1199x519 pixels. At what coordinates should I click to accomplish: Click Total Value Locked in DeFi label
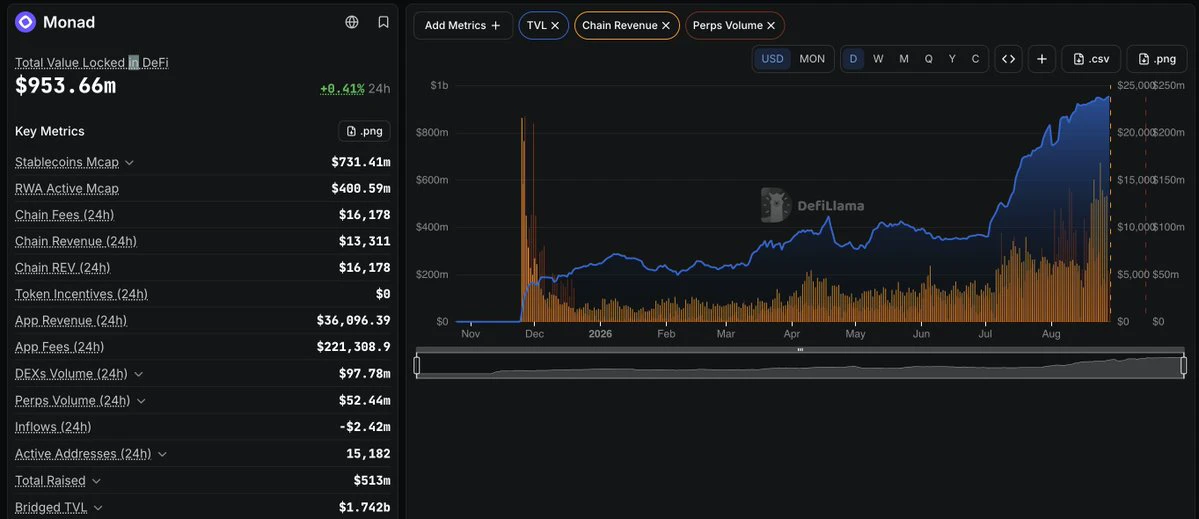(x=92, y=63)
